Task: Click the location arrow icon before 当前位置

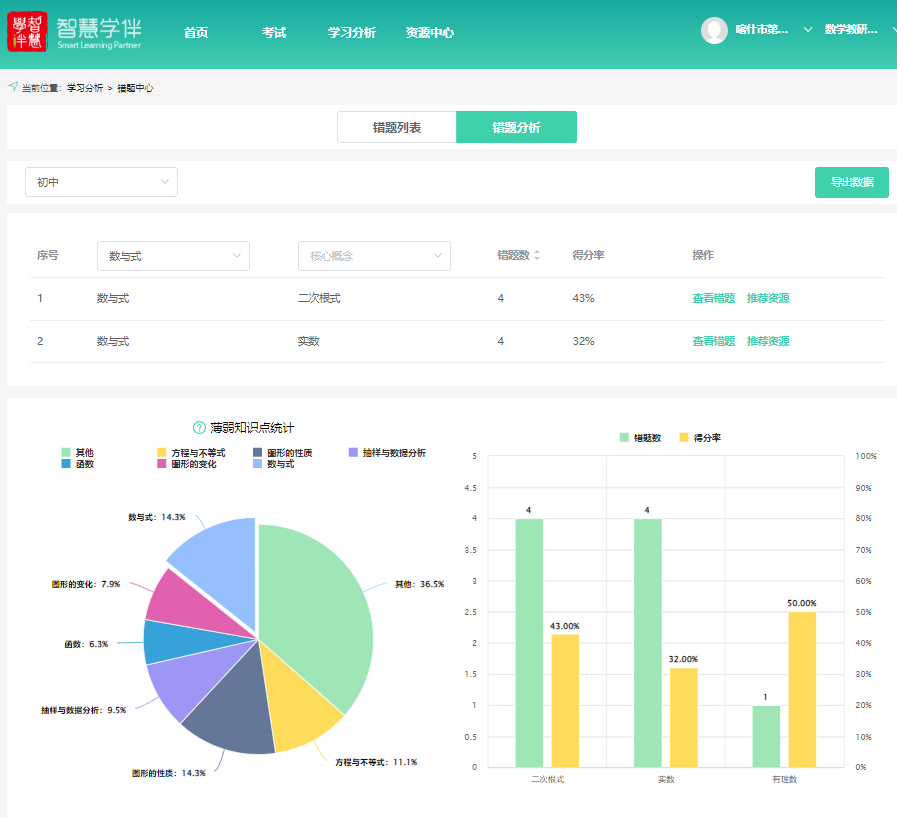Action: (x=13, y=87)
